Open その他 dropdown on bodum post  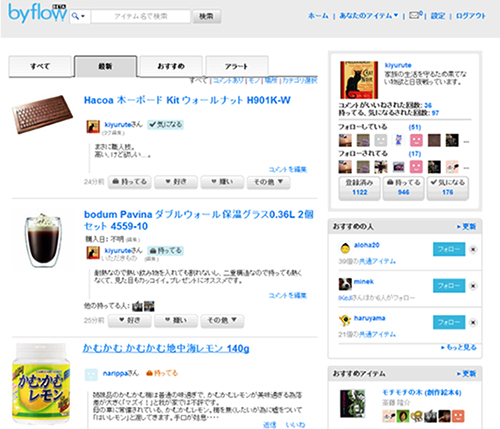(x=222, y=321)
